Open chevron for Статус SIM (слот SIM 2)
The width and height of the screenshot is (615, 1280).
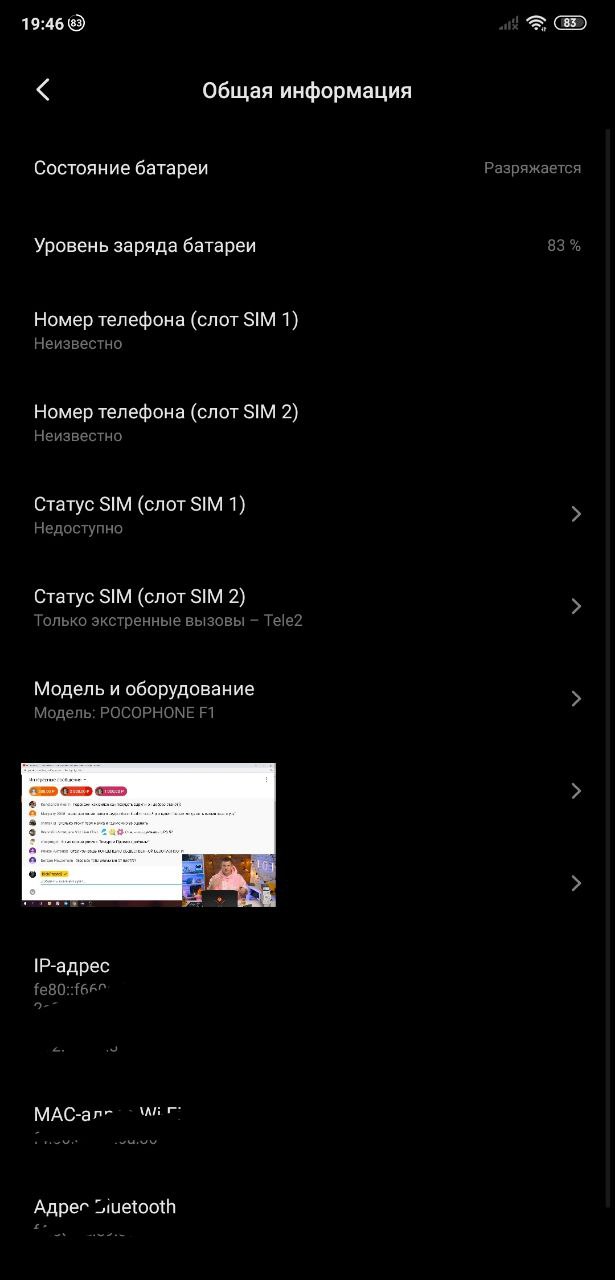(x=576, y=606)
